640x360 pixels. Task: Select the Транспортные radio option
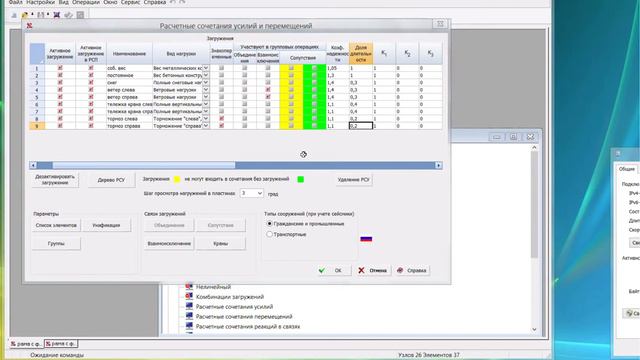[269, 234]
